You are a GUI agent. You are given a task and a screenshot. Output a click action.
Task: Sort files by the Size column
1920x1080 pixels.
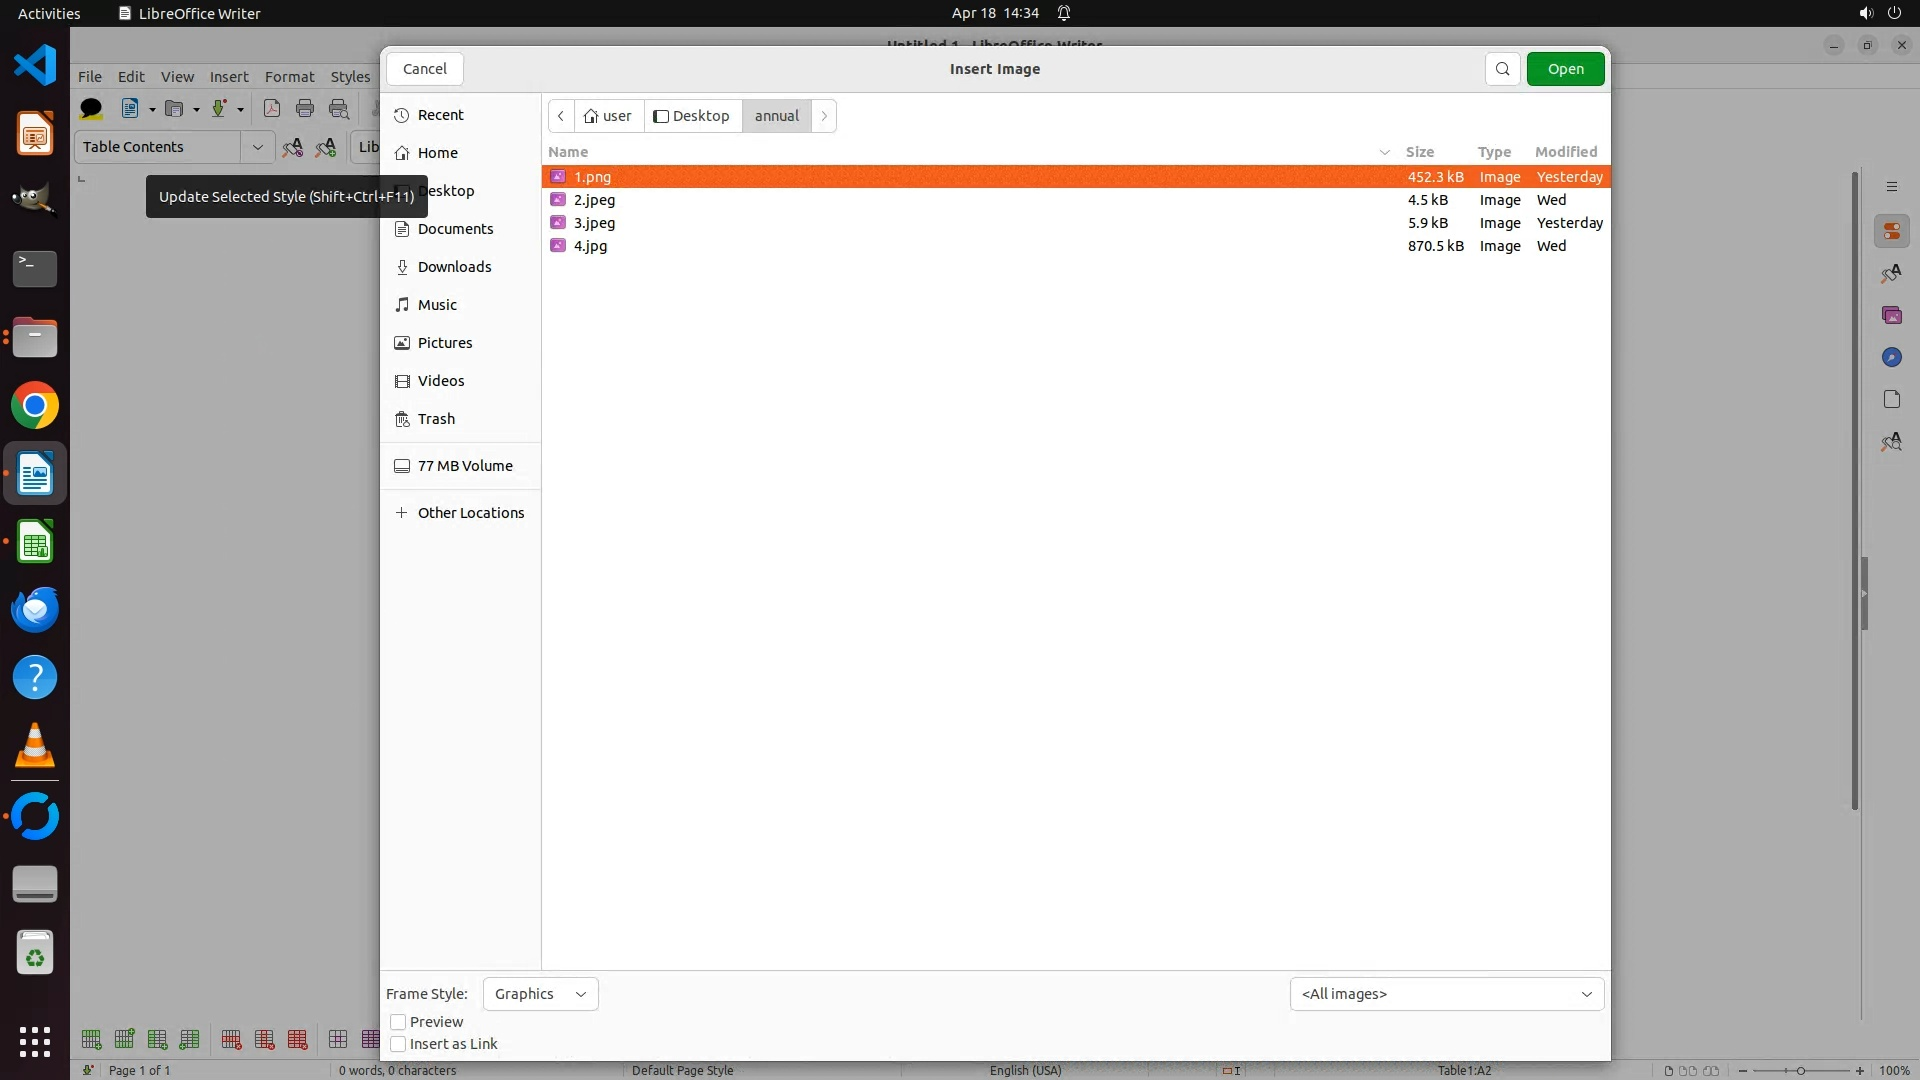pos(1419,152)
